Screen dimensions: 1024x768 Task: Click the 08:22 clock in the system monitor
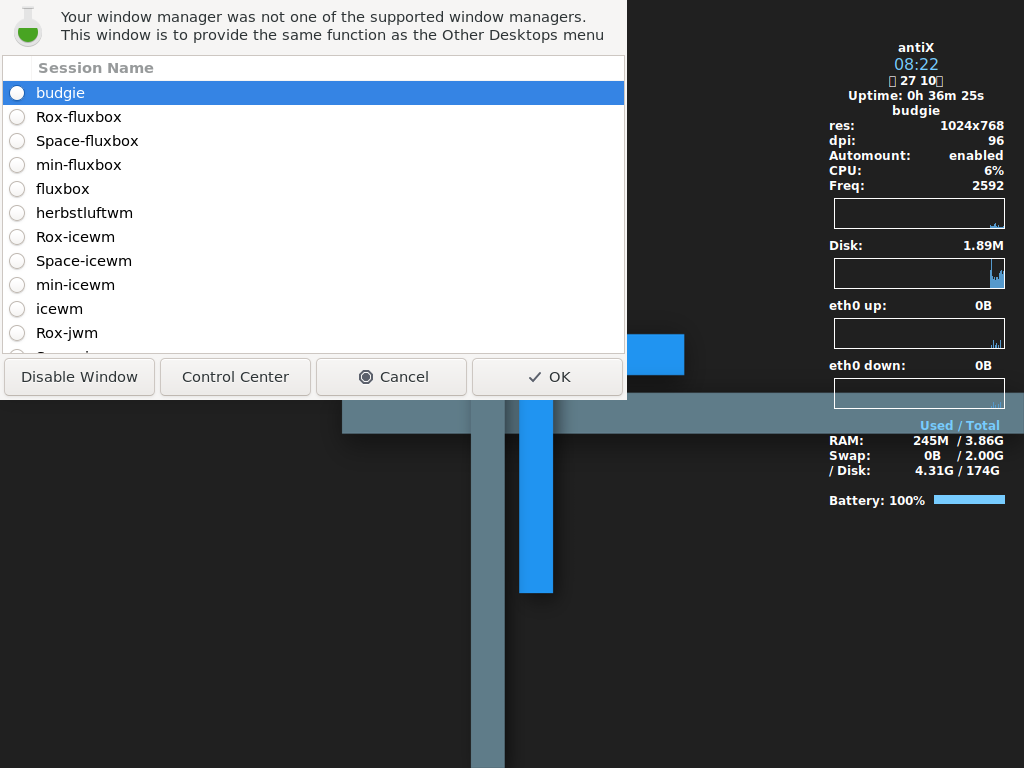(916, 64)
